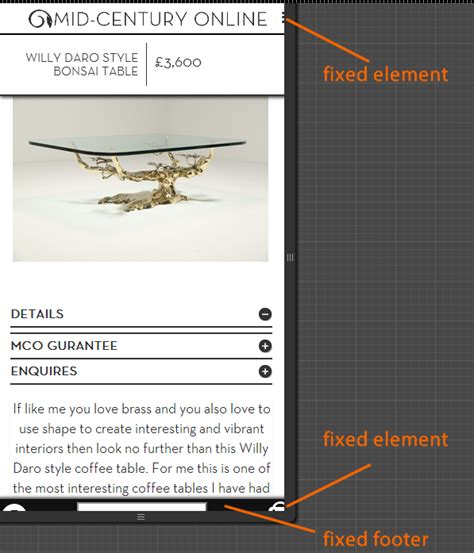The width and height of the screenshot is (474, 553).
Task: Expand Enquires with its plus icon
Action: pyautogui.click(x=265, y=371)
